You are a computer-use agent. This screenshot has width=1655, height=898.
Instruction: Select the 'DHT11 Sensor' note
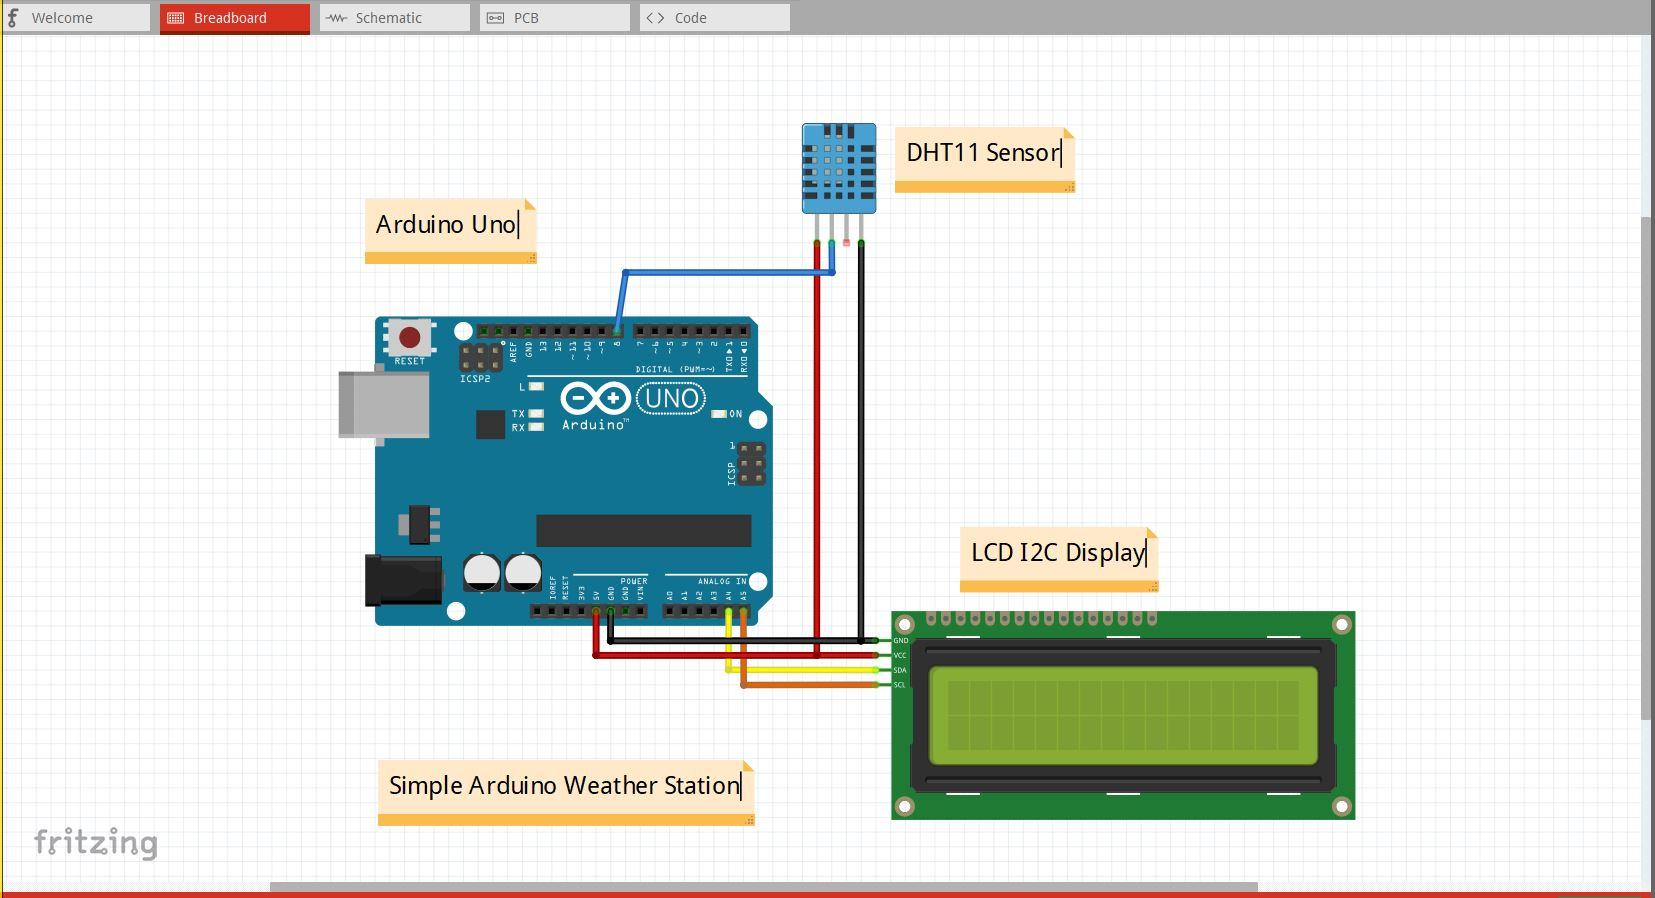(985, 158)
